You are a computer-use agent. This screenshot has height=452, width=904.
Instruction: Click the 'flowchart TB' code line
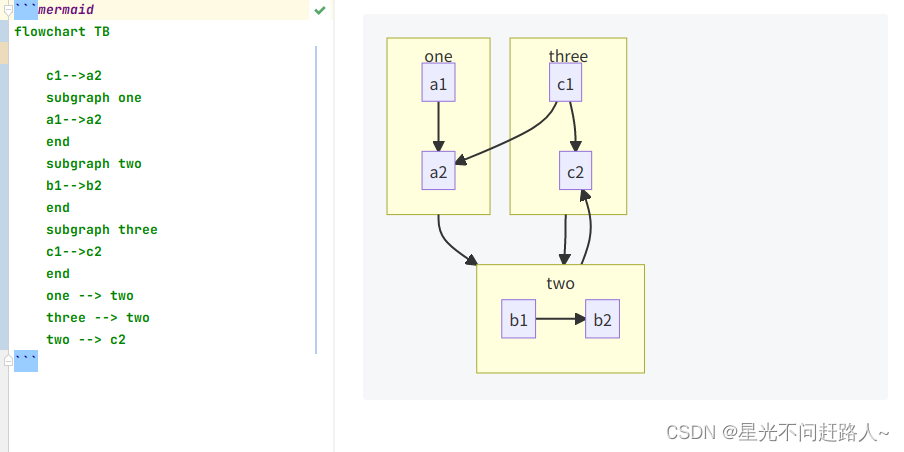(x=62, y=32)
